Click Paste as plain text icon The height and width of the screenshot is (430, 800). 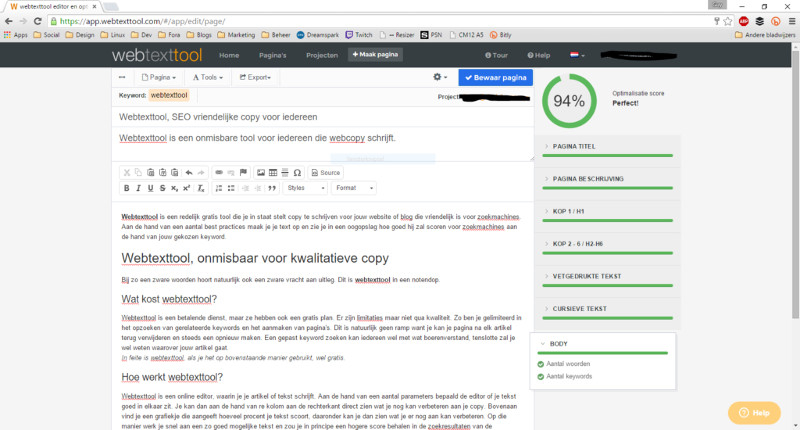(x=162, y=172)
